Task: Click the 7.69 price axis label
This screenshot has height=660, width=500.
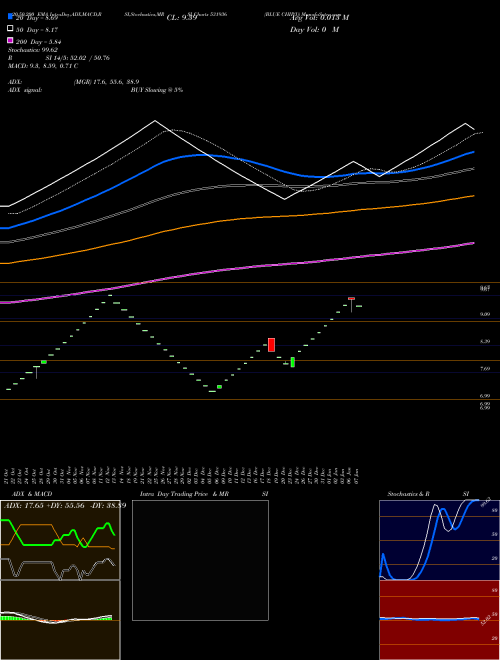Action: tap(485, 369)
